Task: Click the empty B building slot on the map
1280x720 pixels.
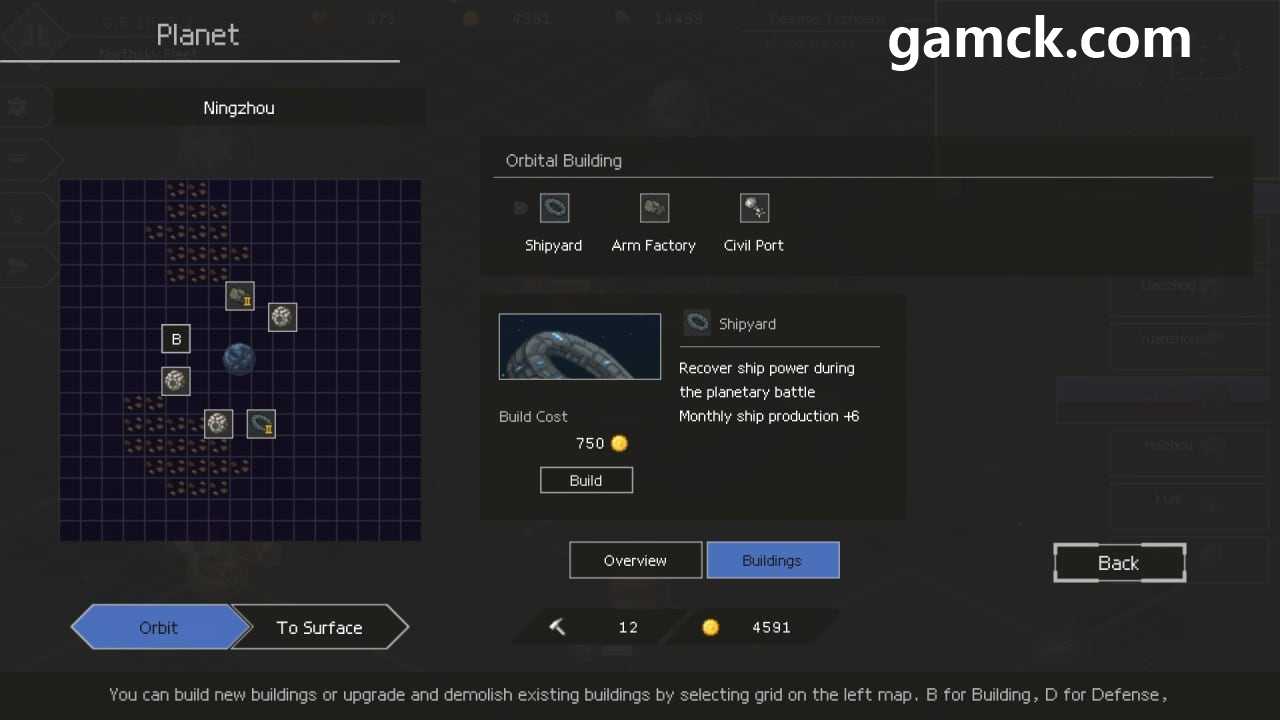Action: [176, 339]
